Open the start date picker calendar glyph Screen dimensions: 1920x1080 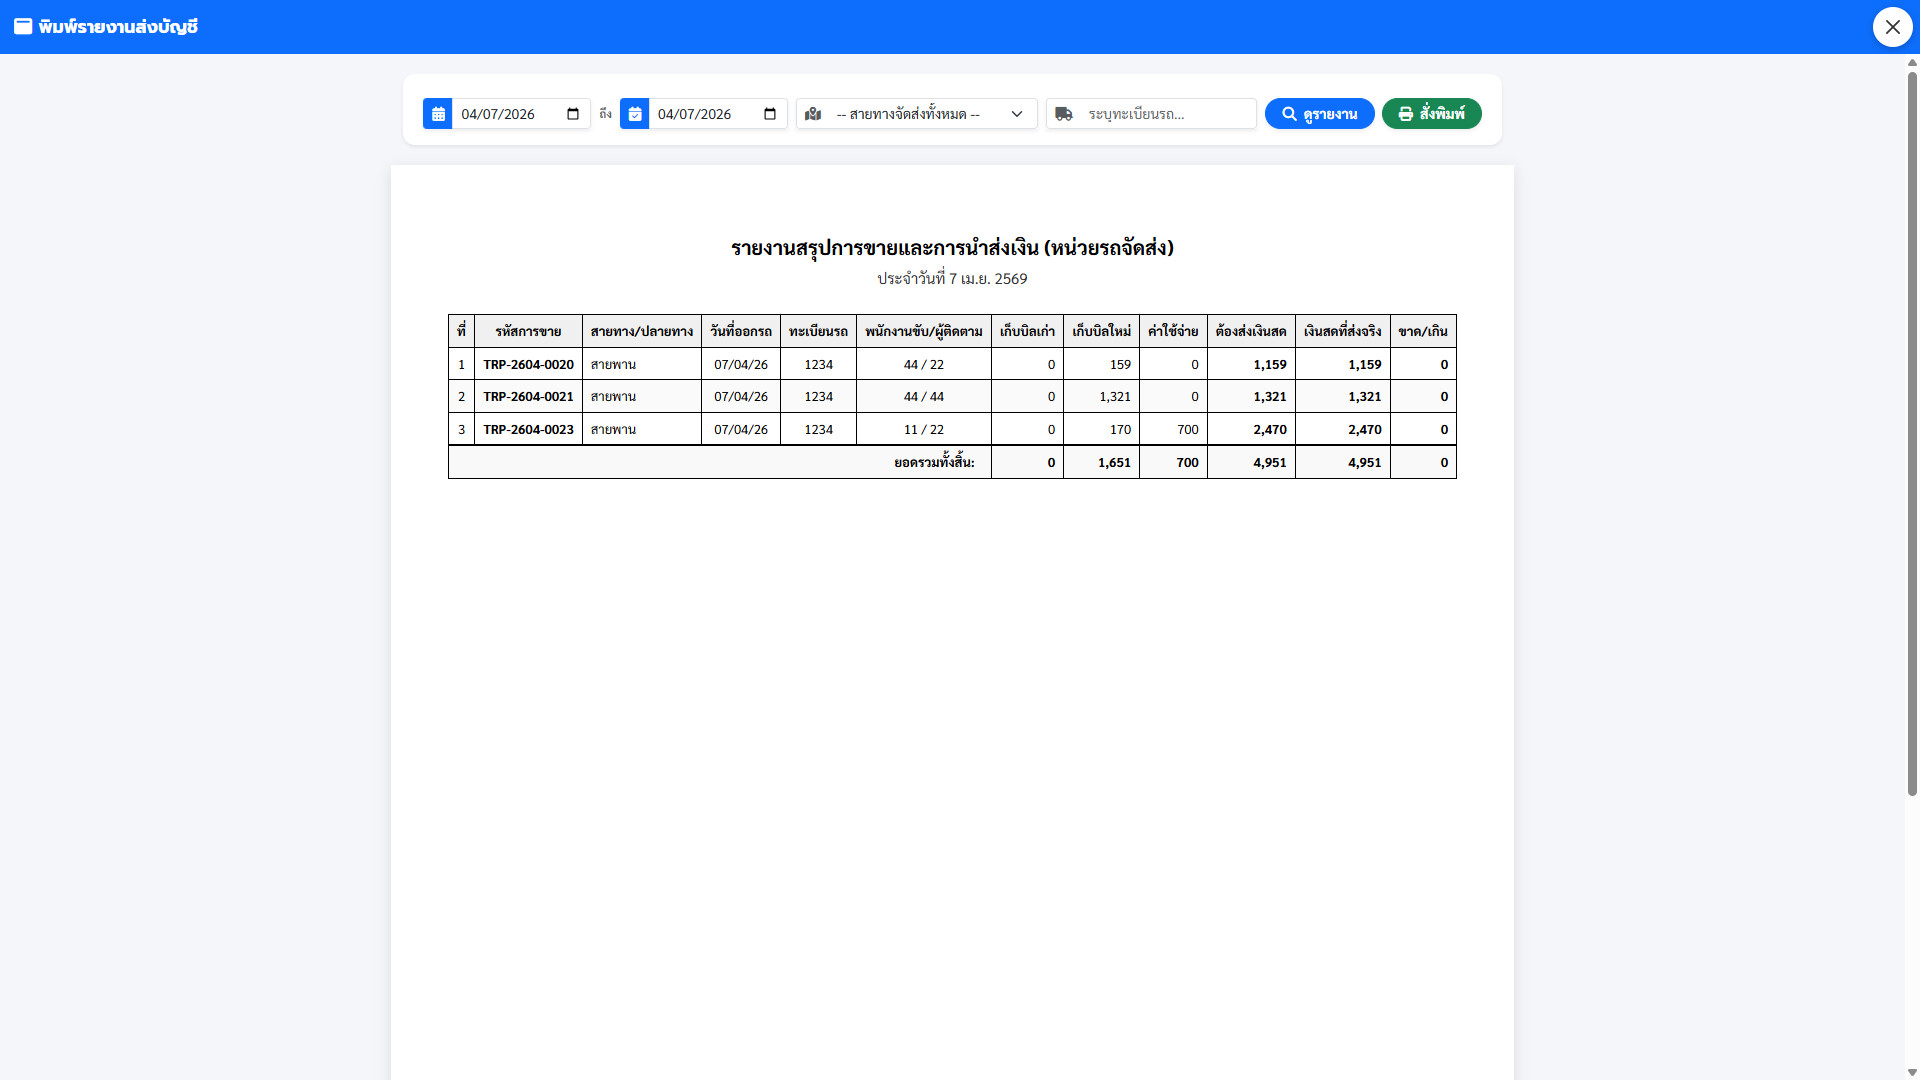click(573, 114)
